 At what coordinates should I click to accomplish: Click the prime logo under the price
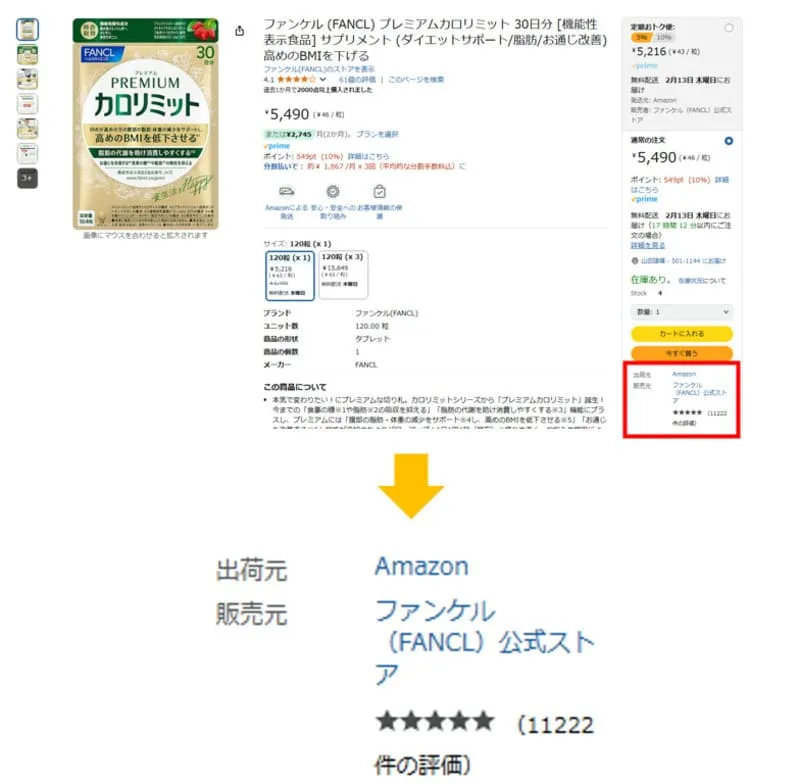[x=277, y=146]
